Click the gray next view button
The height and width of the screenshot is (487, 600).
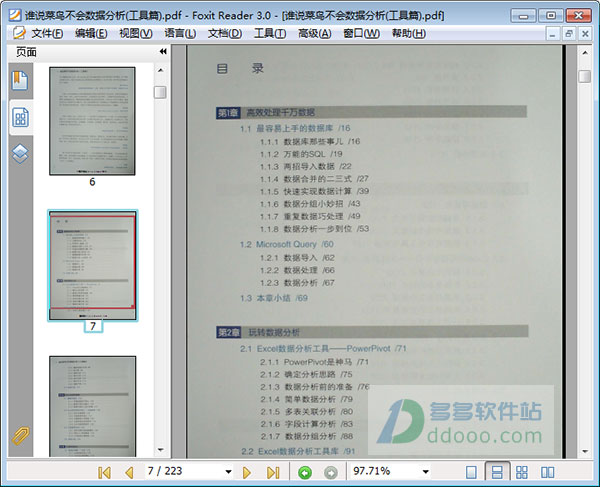pos(331,473)
